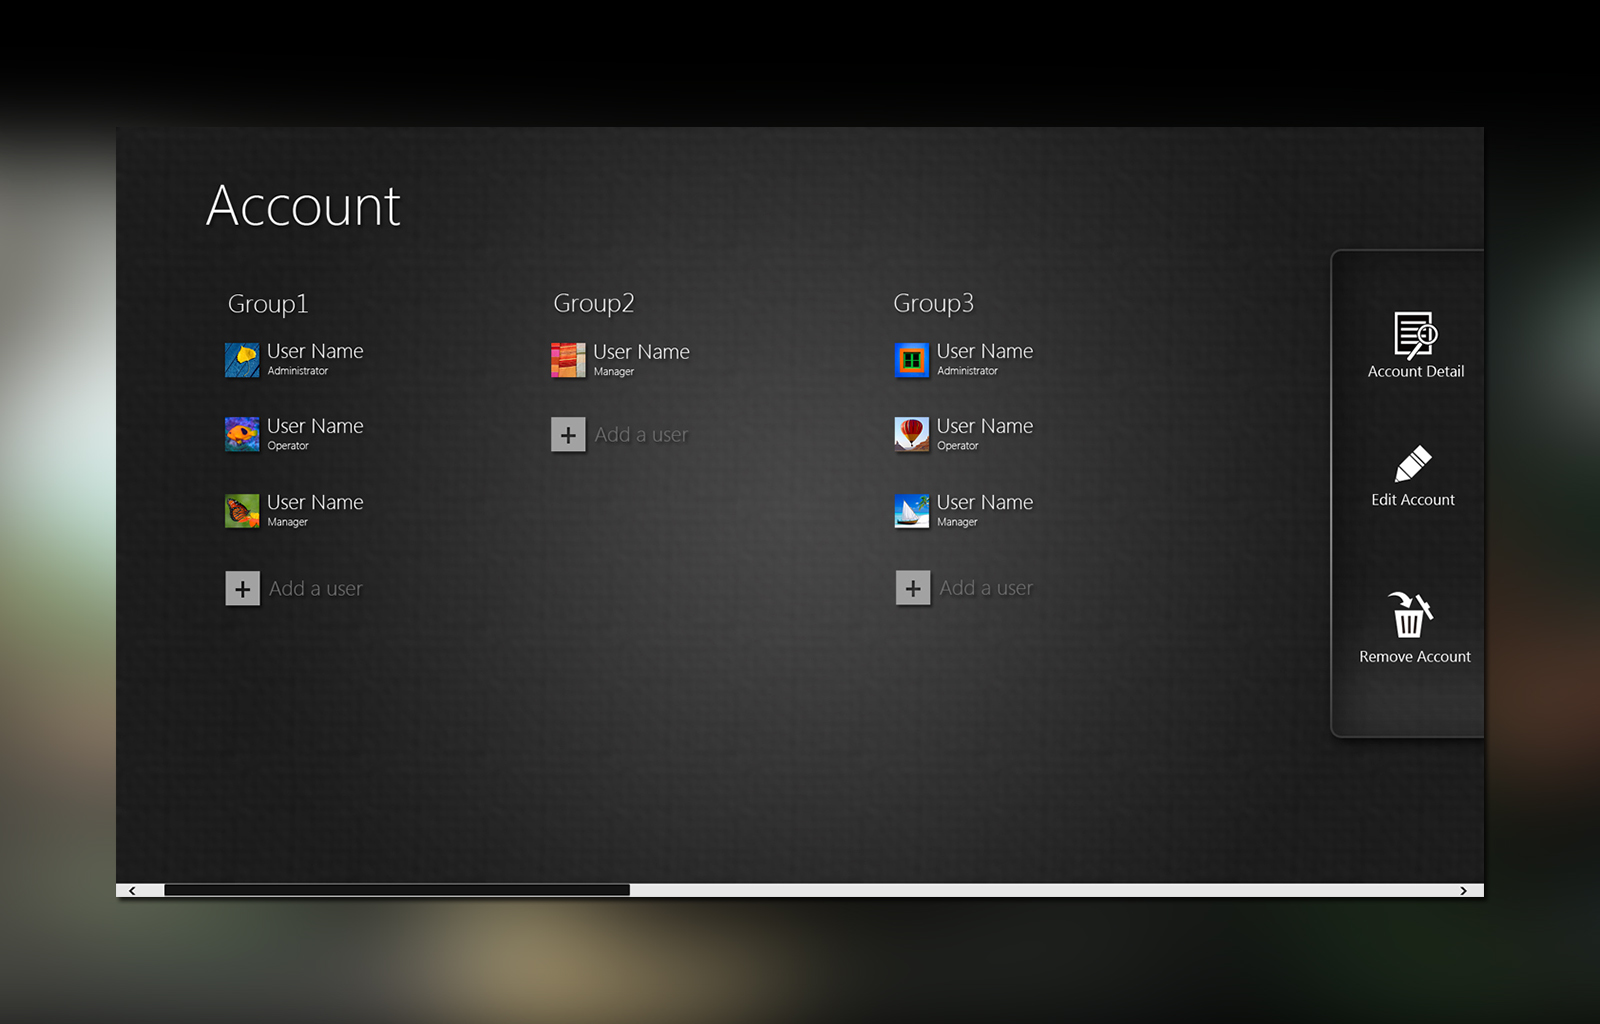Open the Account Detail icon
Screen dimensions: 1600x1024
1415,335
